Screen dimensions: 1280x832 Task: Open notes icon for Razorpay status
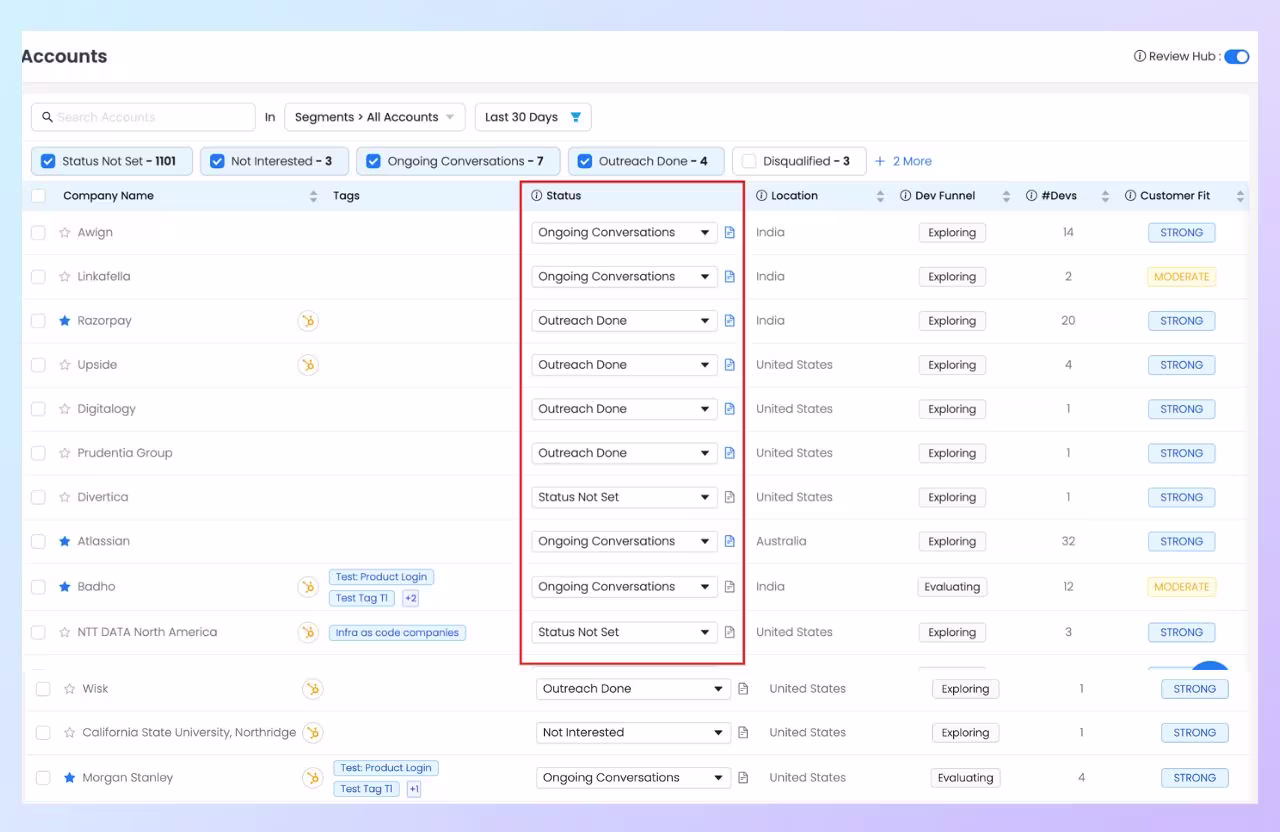730,321
